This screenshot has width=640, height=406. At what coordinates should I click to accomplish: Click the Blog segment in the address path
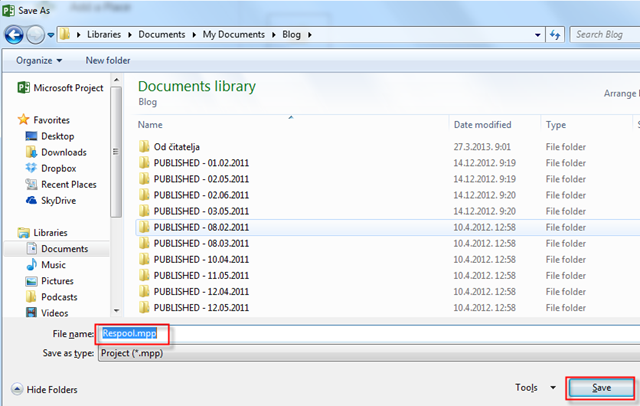click(292, 35)
